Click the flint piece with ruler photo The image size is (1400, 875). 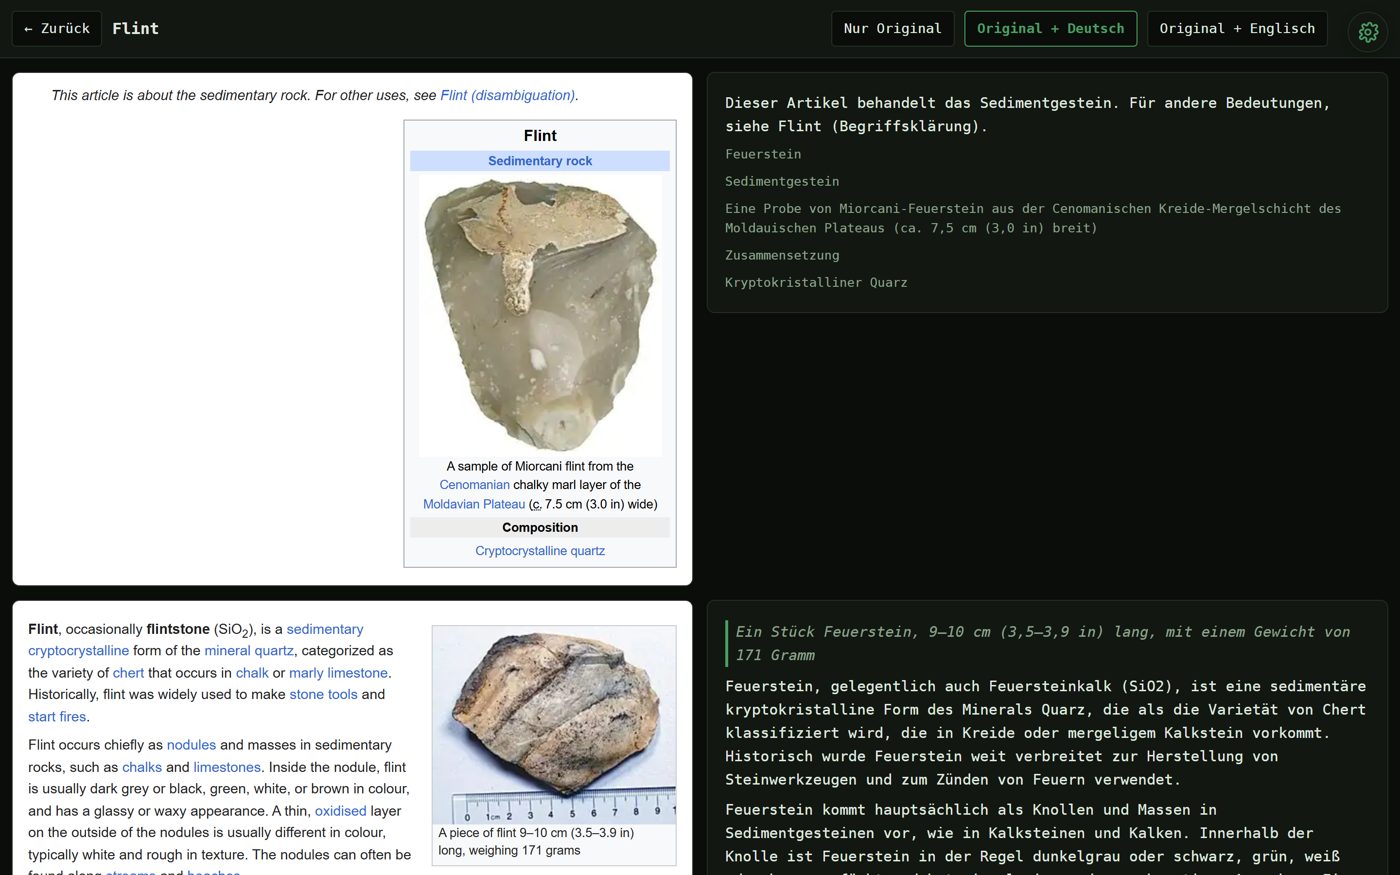click(554, 725)
